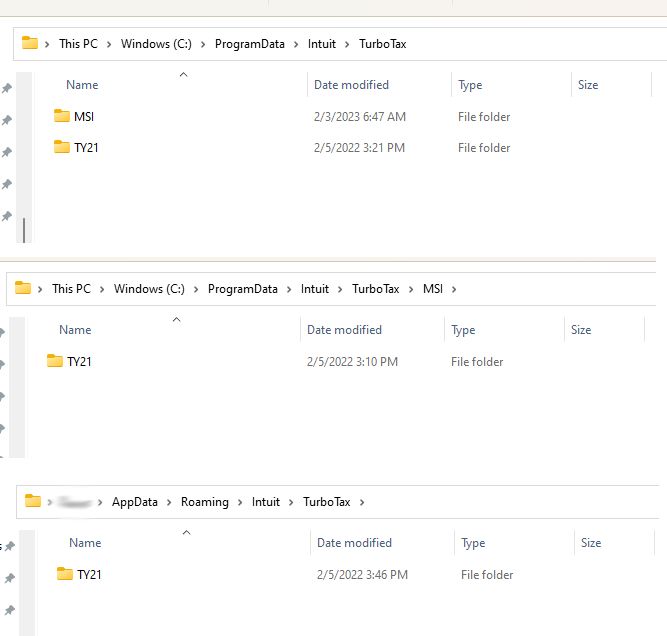667x636 pixels.
Task: Open TY21 folder dated 3:46 PM
Action: tap(79, 574)
